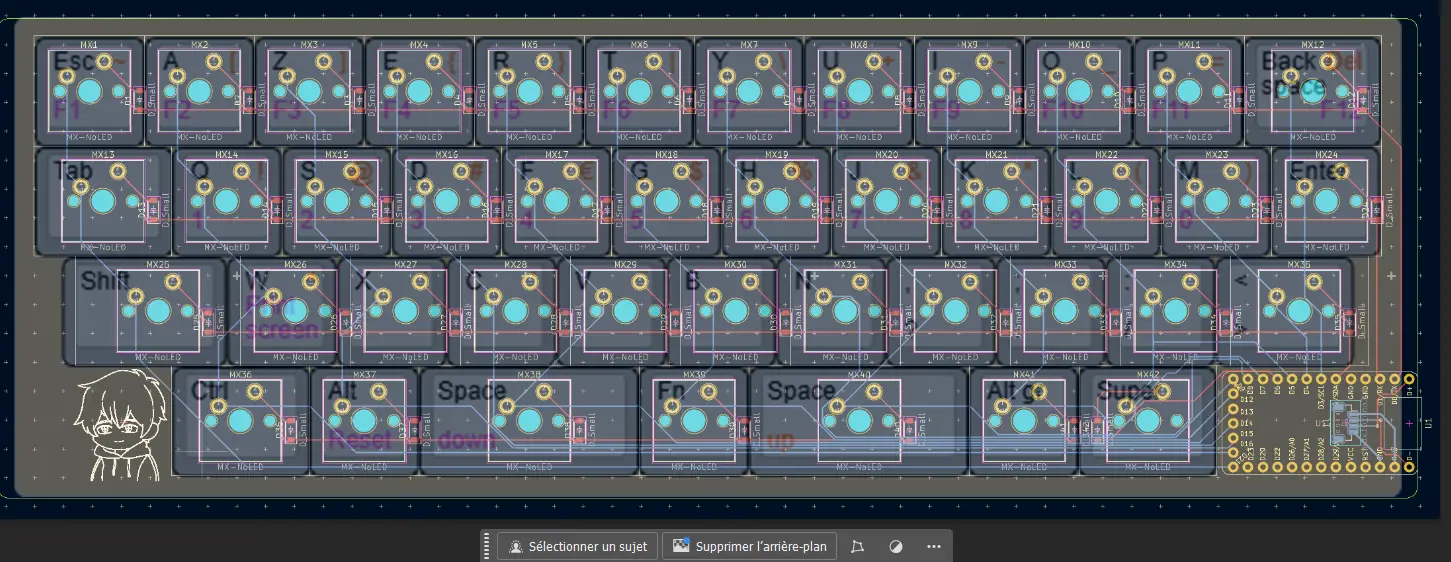This screenshot has height=562, width=1451.
Task: Click the Shift key switch MX25
Action: (158, 310)
